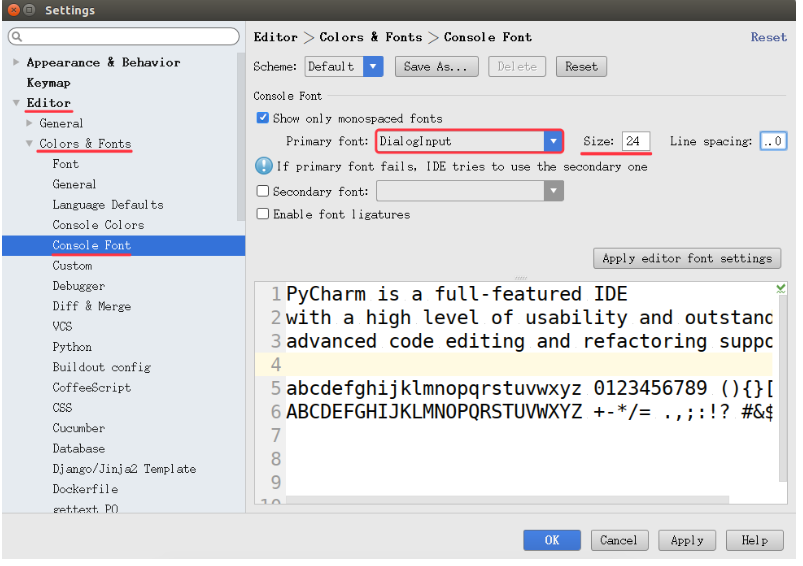The width and height of the screenshot is (803, 566).
Task: Open CSS color settings
Action: click(62, 408)
